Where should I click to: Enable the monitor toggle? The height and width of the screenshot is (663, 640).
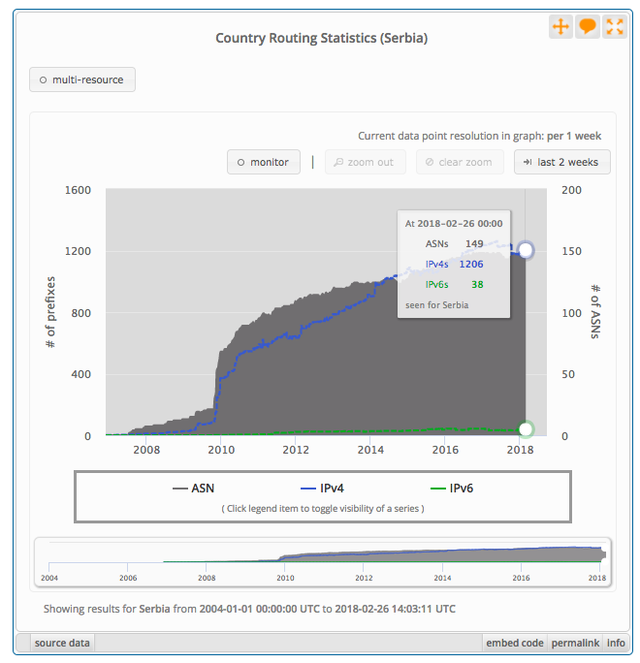pos(264,162)
